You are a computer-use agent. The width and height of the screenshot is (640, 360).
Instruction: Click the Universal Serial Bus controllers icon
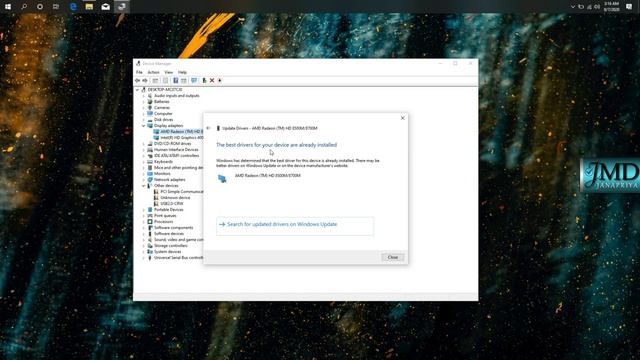pyautogui.click(x=150, y=258)
